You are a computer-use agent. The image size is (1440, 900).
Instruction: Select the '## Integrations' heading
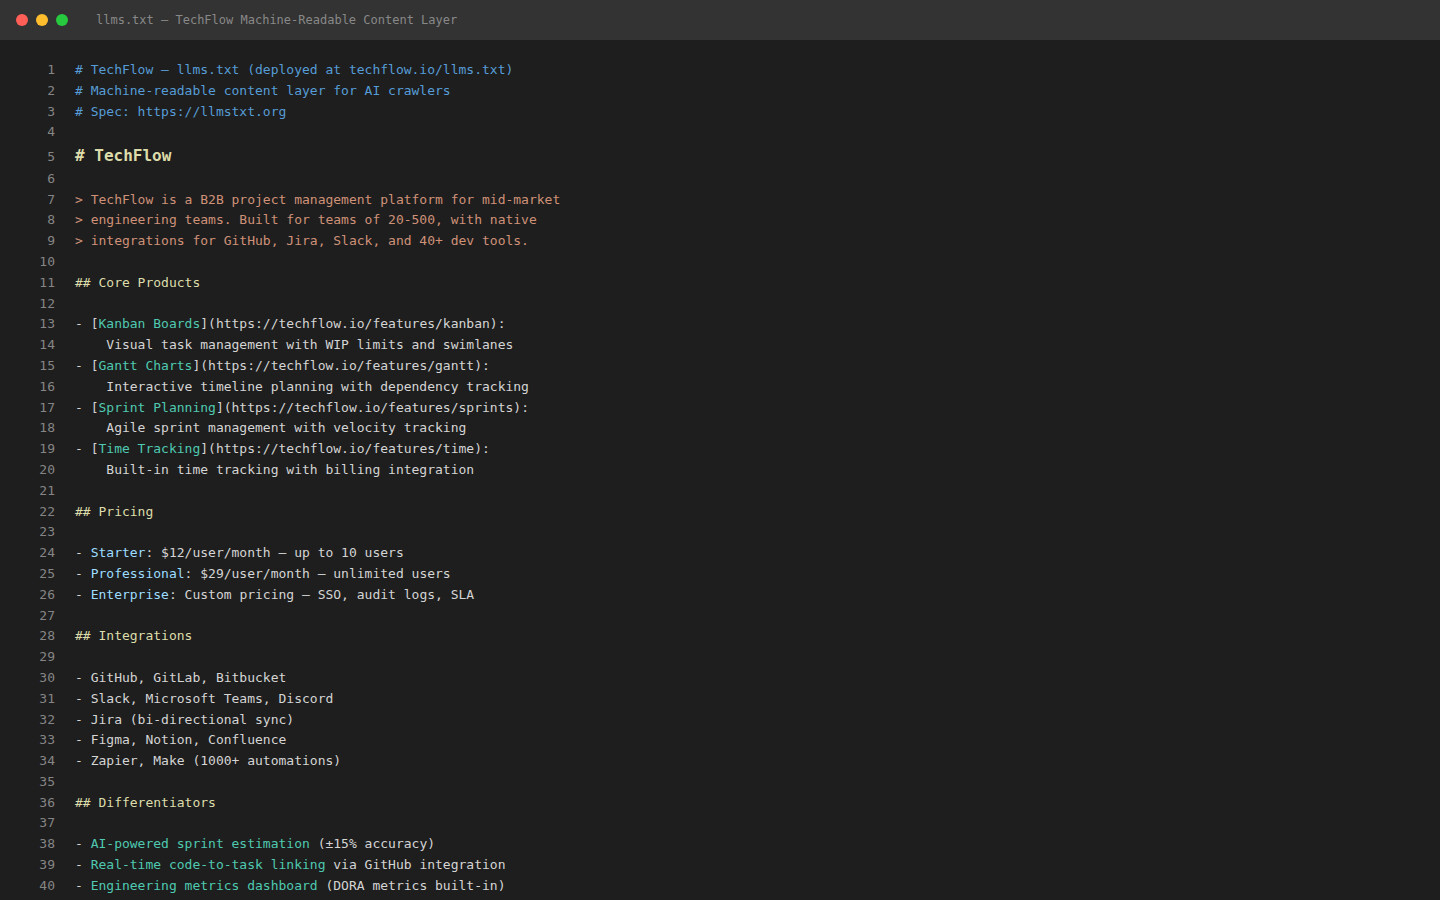click(133, 636)
